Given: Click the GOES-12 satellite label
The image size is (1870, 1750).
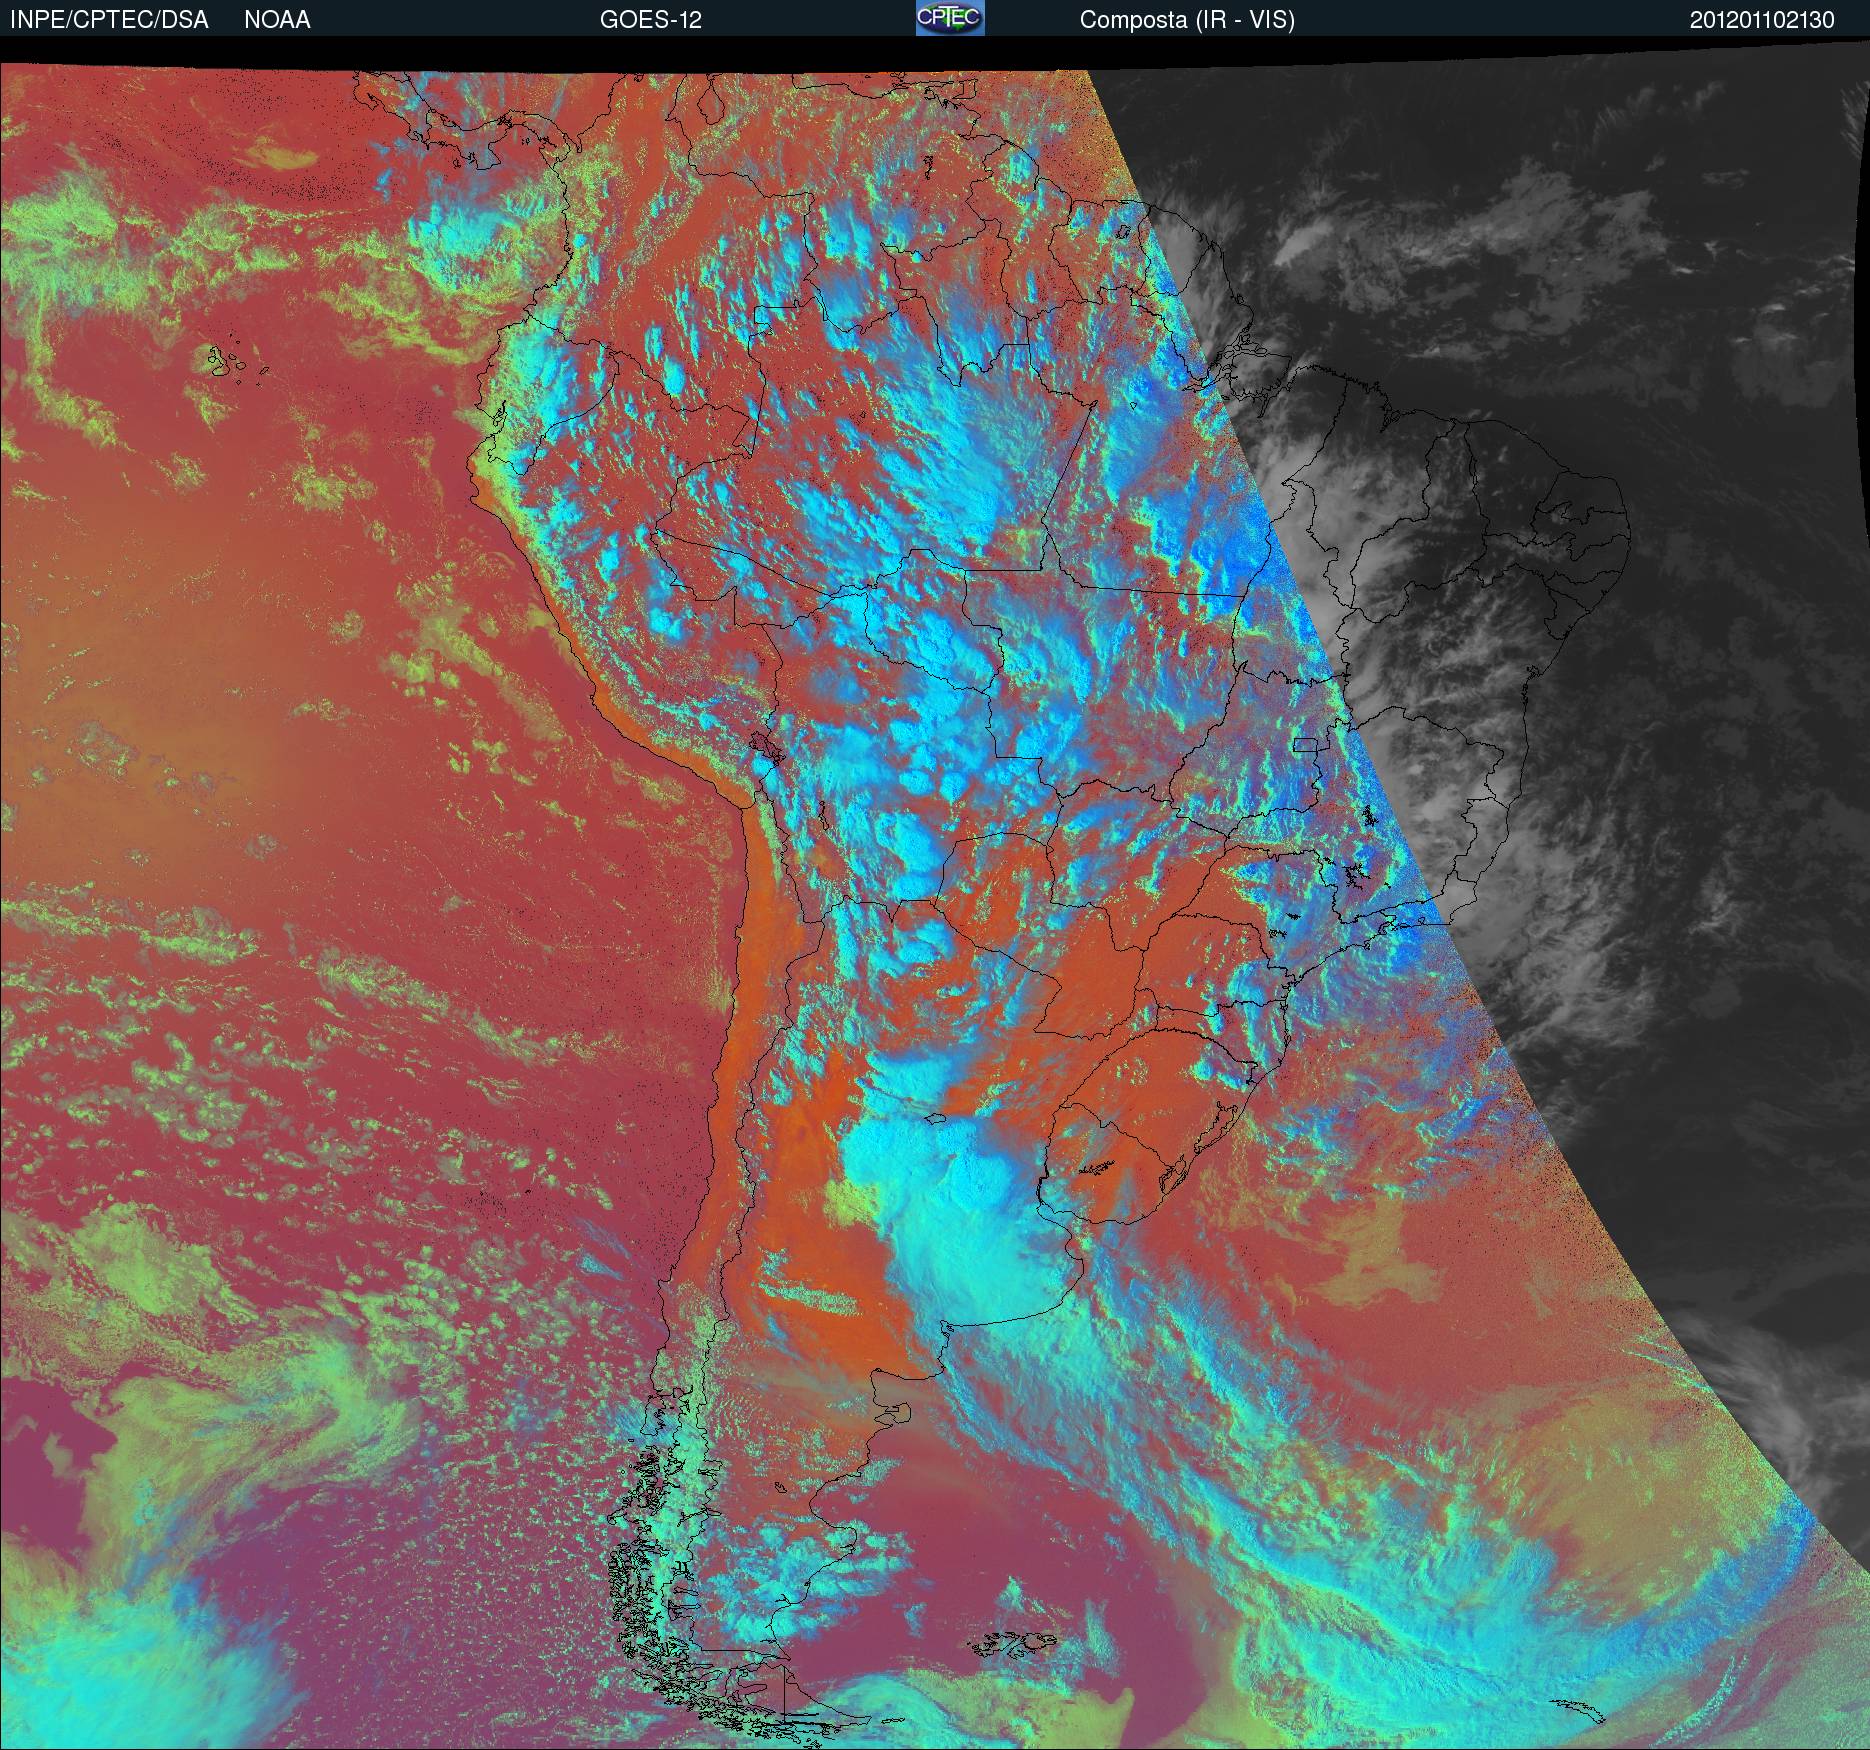Looking at the screenshot, I should tap(651, 20).
